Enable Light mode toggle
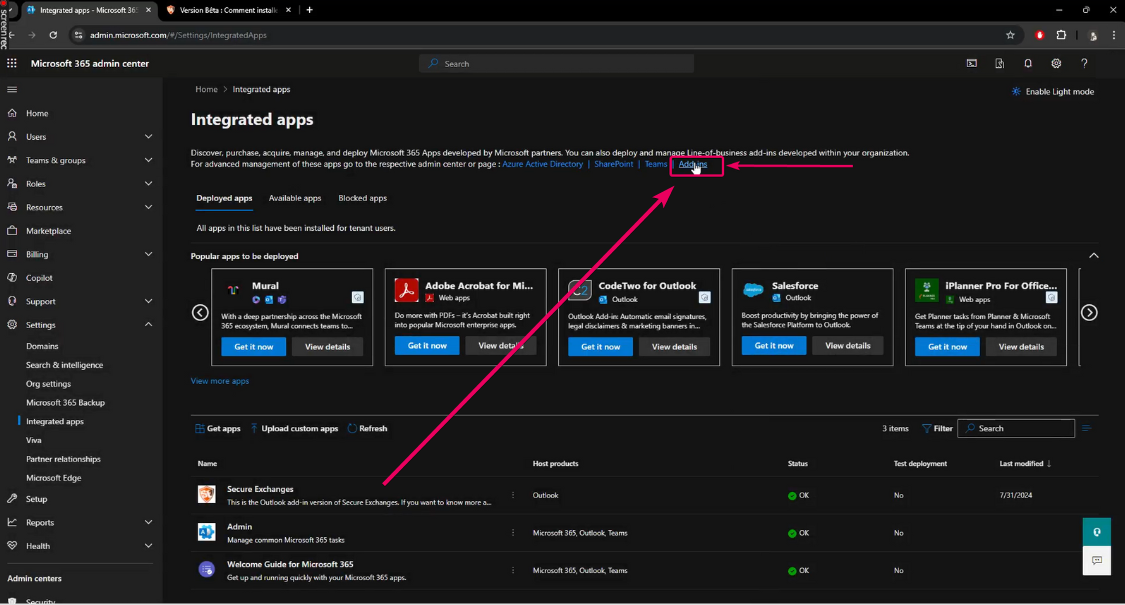1125x605 pixels. (1053, 91)
